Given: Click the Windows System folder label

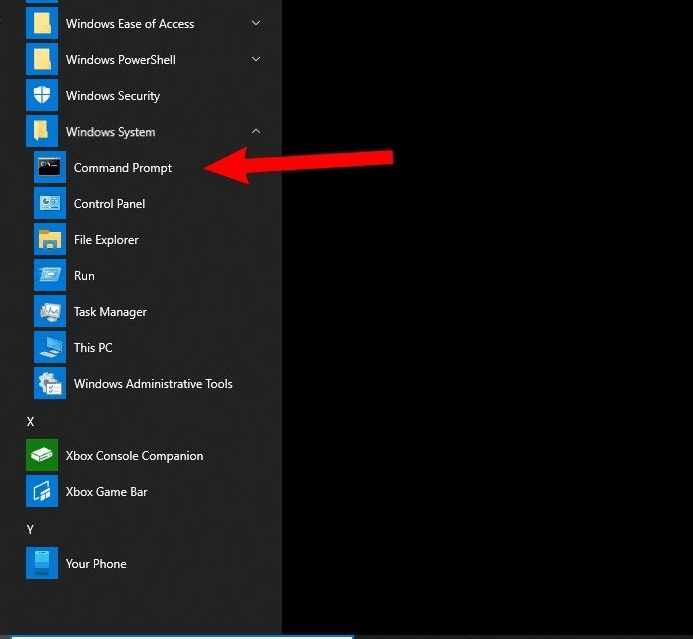Looking at the screenshot, I should click(x=110, y=132).
